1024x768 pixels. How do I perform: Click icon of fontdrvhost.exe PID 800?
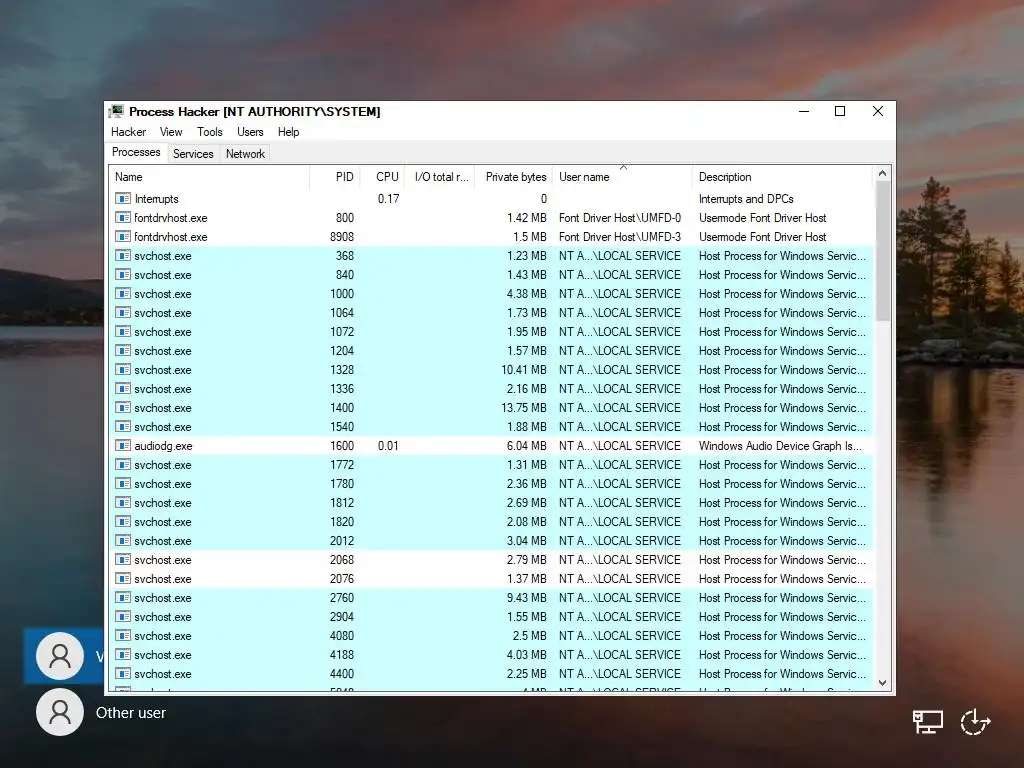click(x=123, y=217)
